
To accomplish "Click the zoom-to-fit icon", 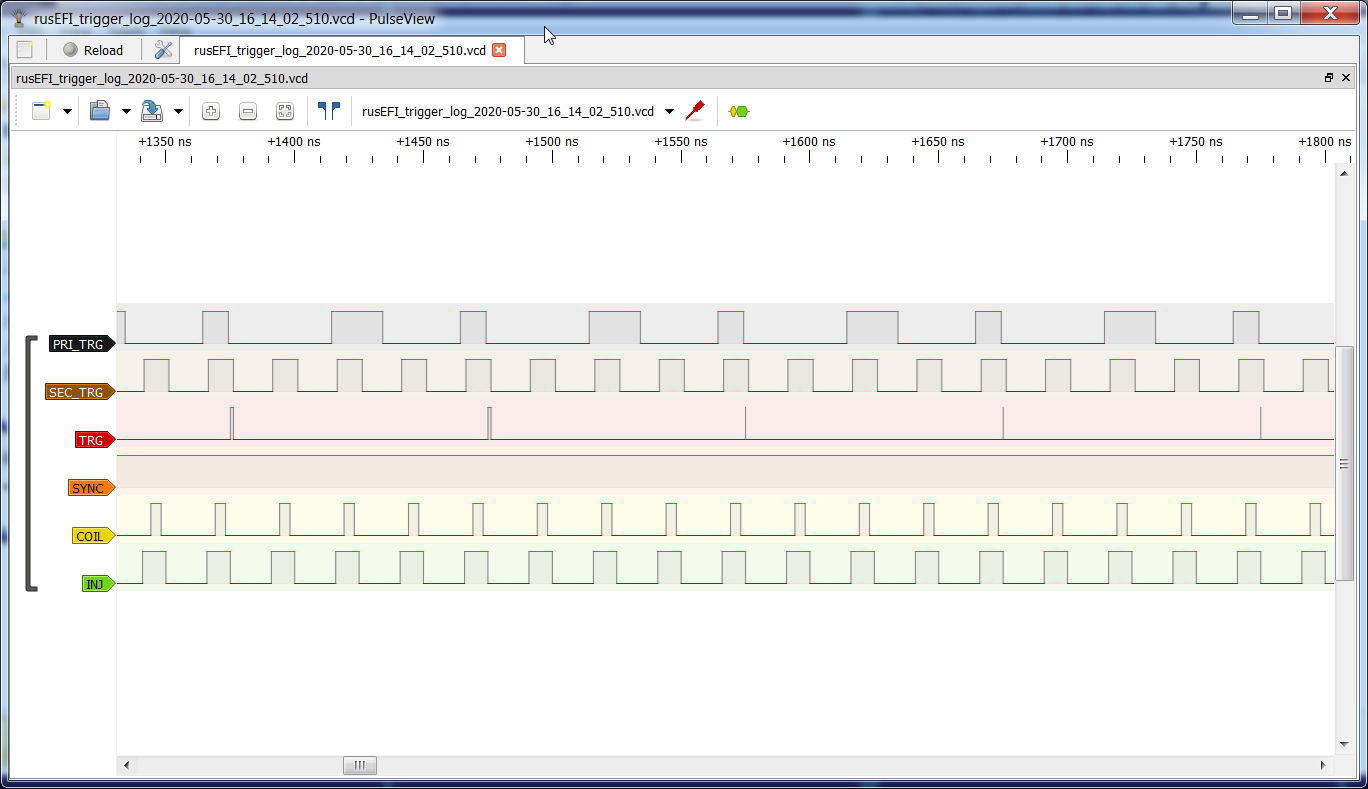I will 285,112.
